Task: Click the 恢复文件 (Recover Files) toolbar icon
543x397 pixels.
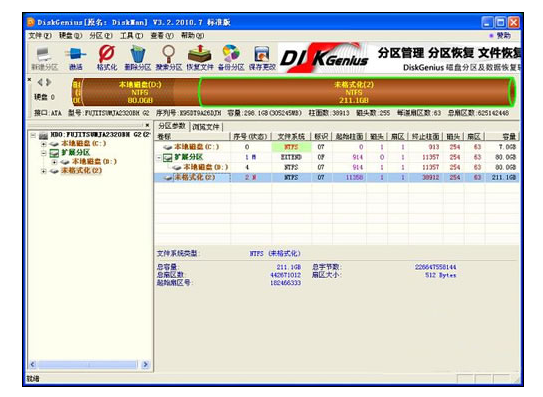Action: click(x=200, y=58)
